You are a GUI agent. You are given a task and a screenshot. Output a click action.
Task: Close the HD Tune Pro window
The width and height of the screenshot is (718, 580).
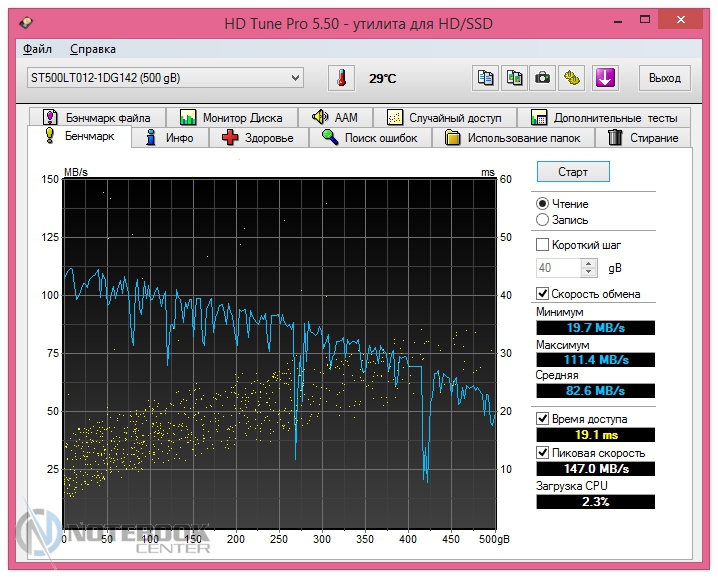680,20
